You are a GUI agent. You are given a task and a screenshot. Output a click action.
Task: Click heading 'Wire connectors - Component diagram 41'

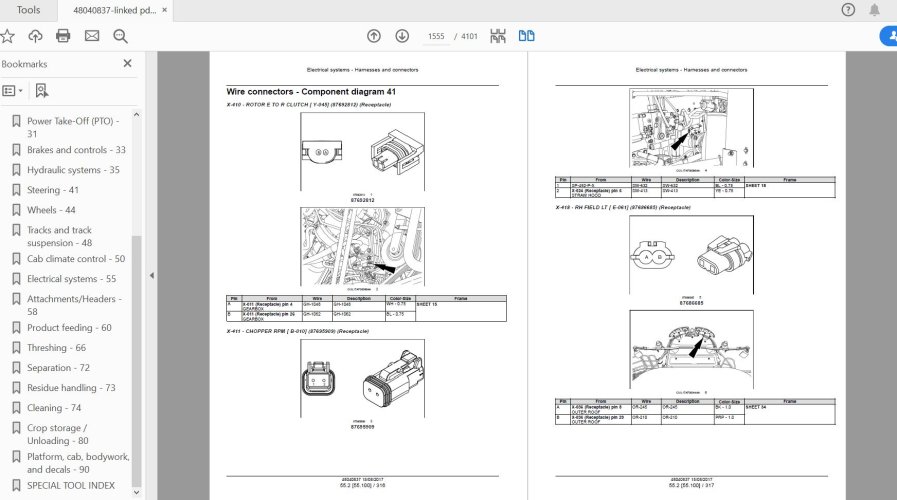(x=311, y=92)
